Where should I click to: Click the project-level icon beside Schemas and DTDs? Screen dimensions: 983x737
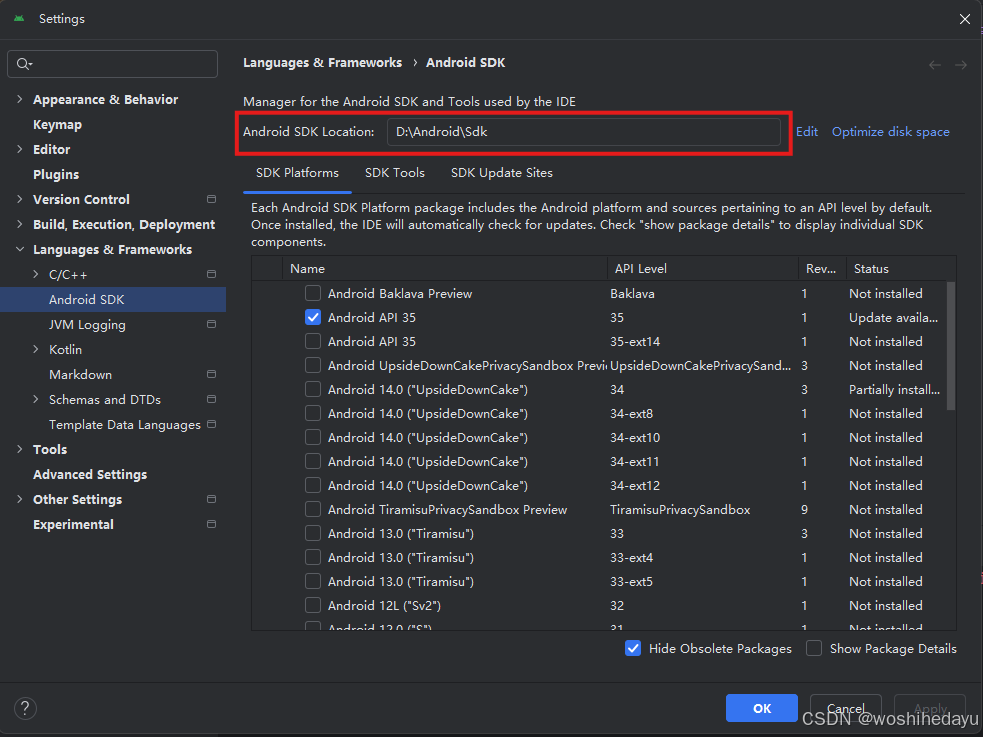(x=211, y=399)
